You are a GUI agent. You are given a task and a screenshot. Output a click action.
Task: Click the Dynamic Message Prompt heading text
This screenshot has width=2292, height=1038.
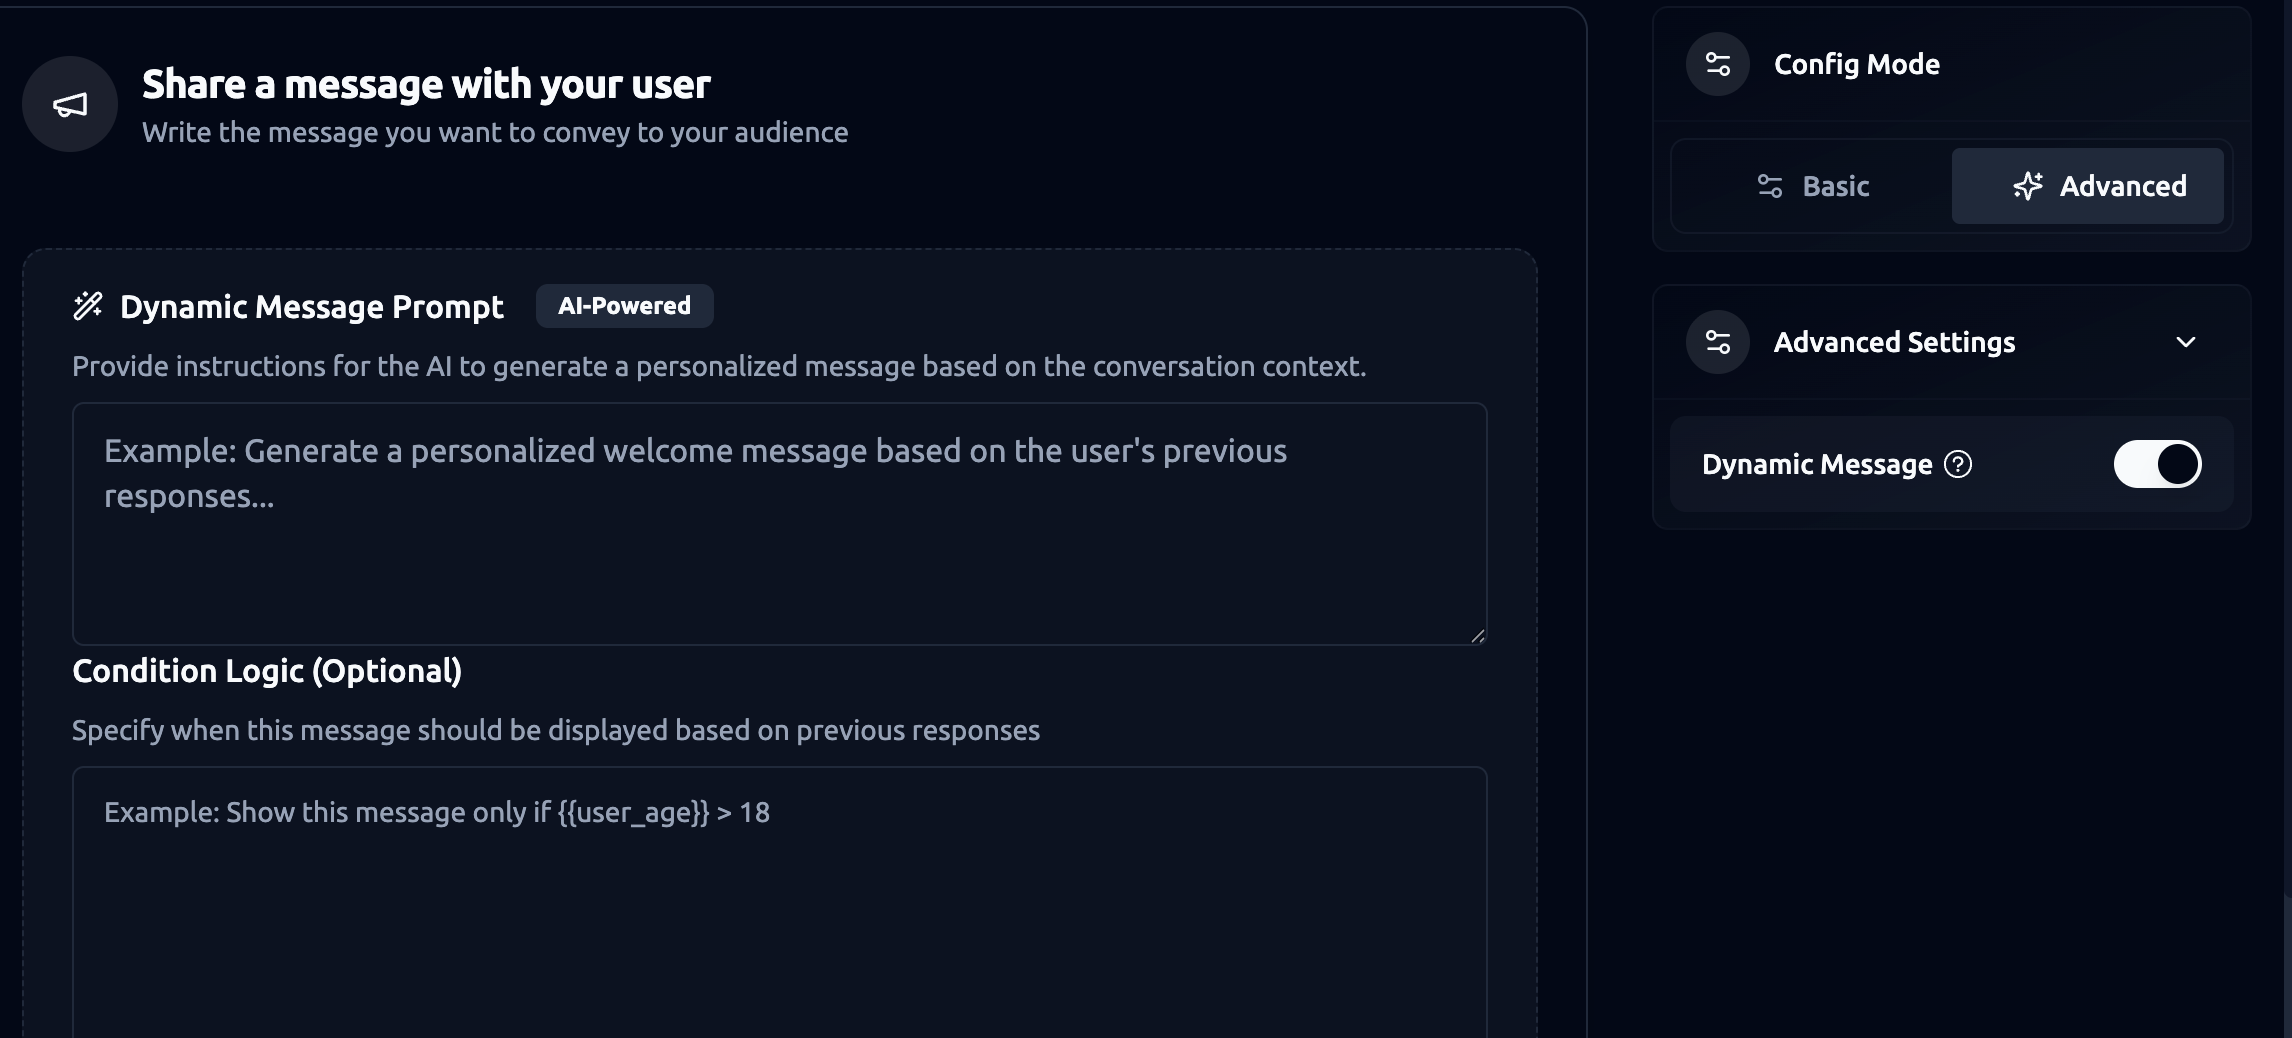pos(311,306)
